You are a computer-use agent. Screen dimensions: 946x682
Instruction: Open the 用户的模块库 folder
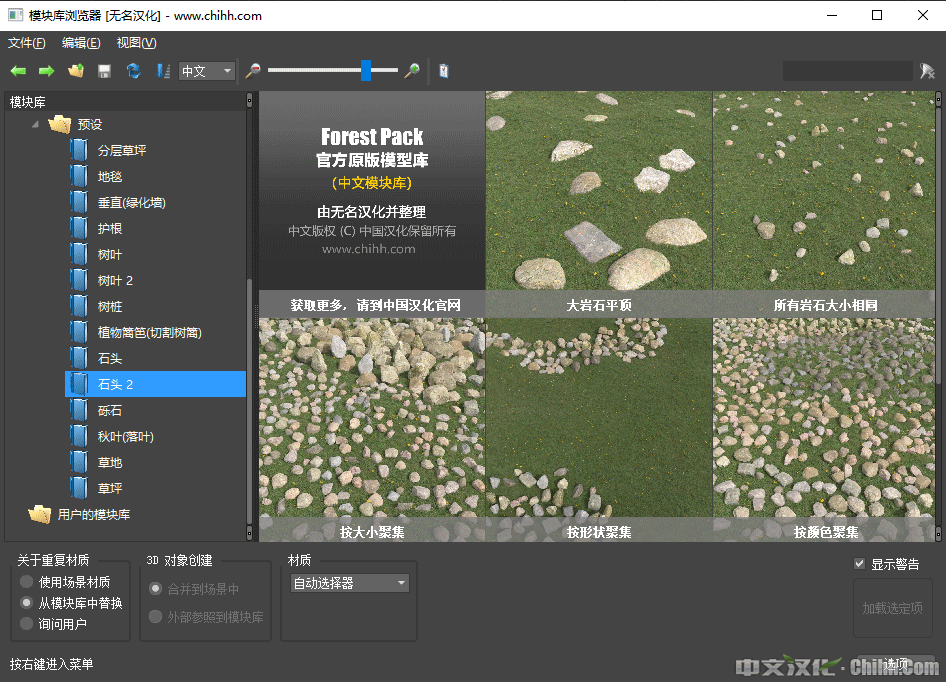point(93,515)
